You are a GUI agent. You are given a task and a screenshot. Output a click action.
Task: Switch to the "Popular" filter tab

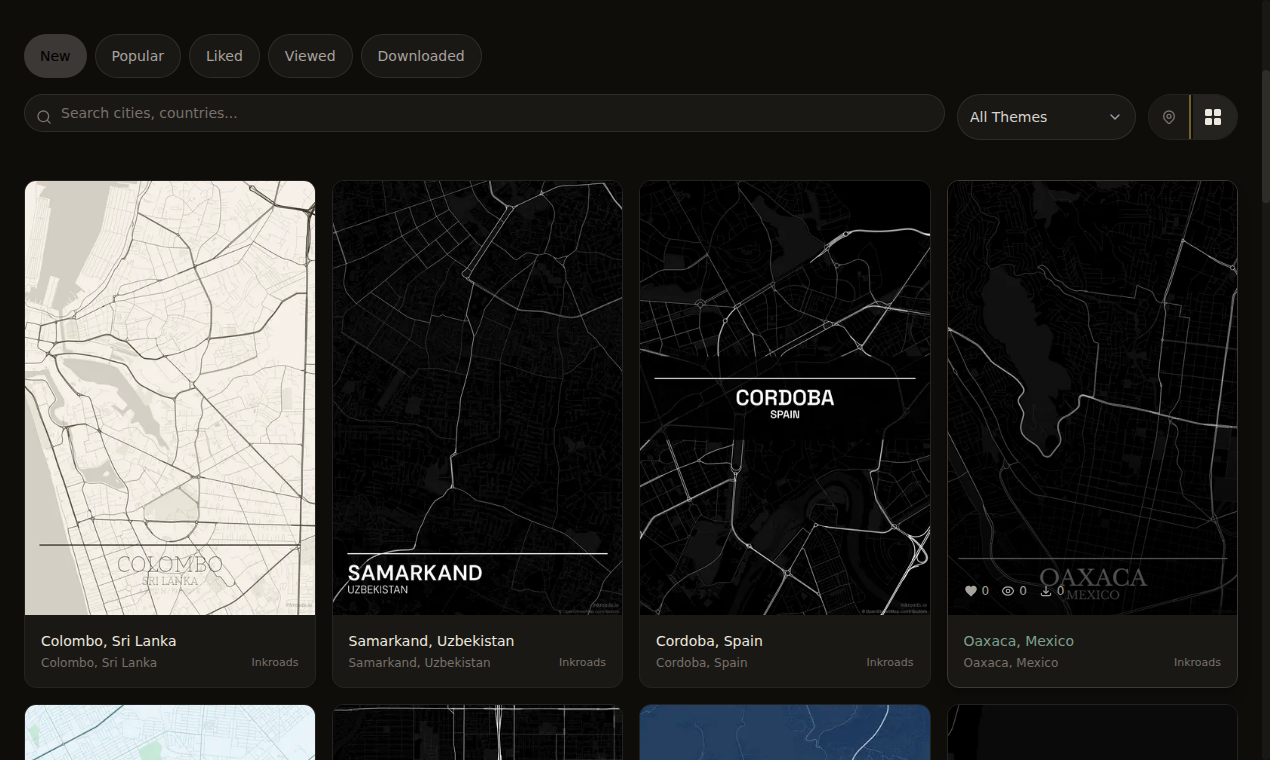(x=138, y=56)
